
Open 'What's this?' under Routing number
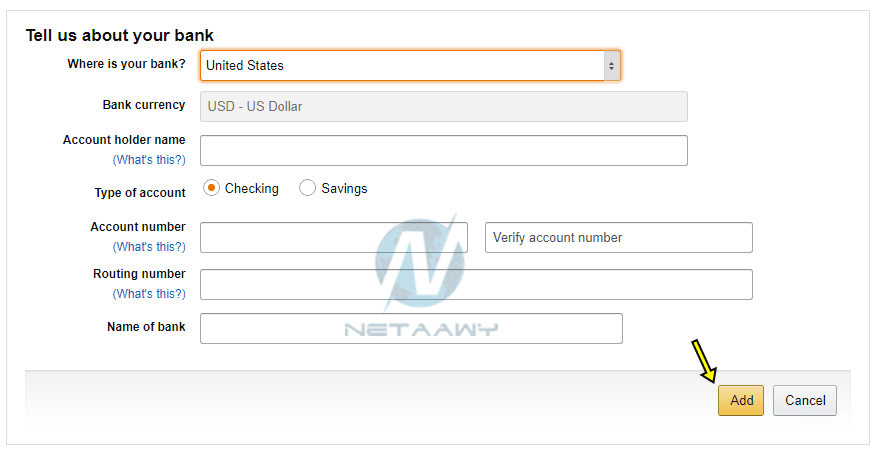point(149,294)
